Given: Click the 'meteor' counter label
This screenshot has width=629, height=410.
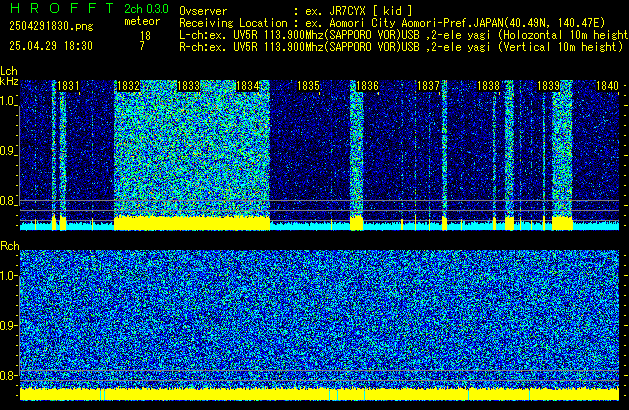Looking at the screenshot, I should (142, 21).
